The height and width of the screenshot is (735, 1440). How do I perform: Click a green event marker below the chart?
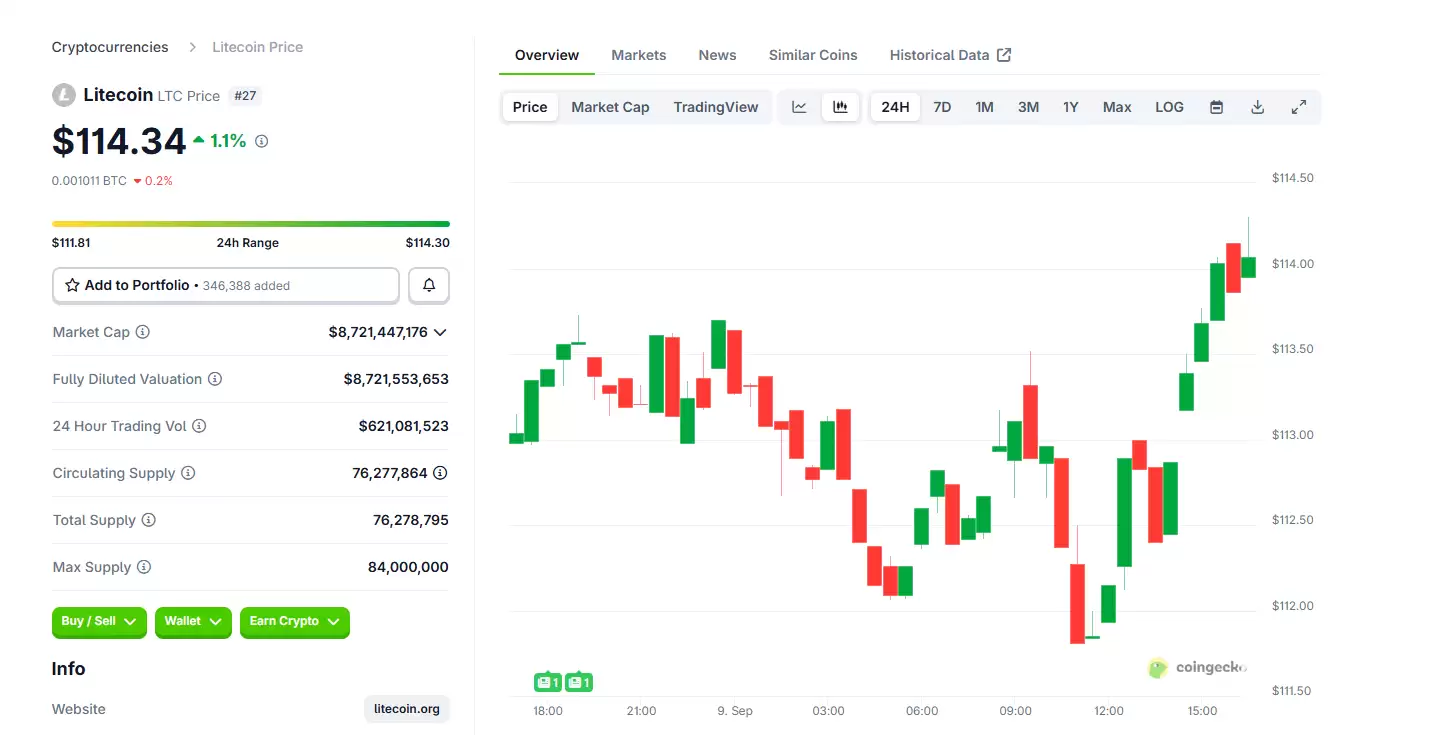coord(547,681)
